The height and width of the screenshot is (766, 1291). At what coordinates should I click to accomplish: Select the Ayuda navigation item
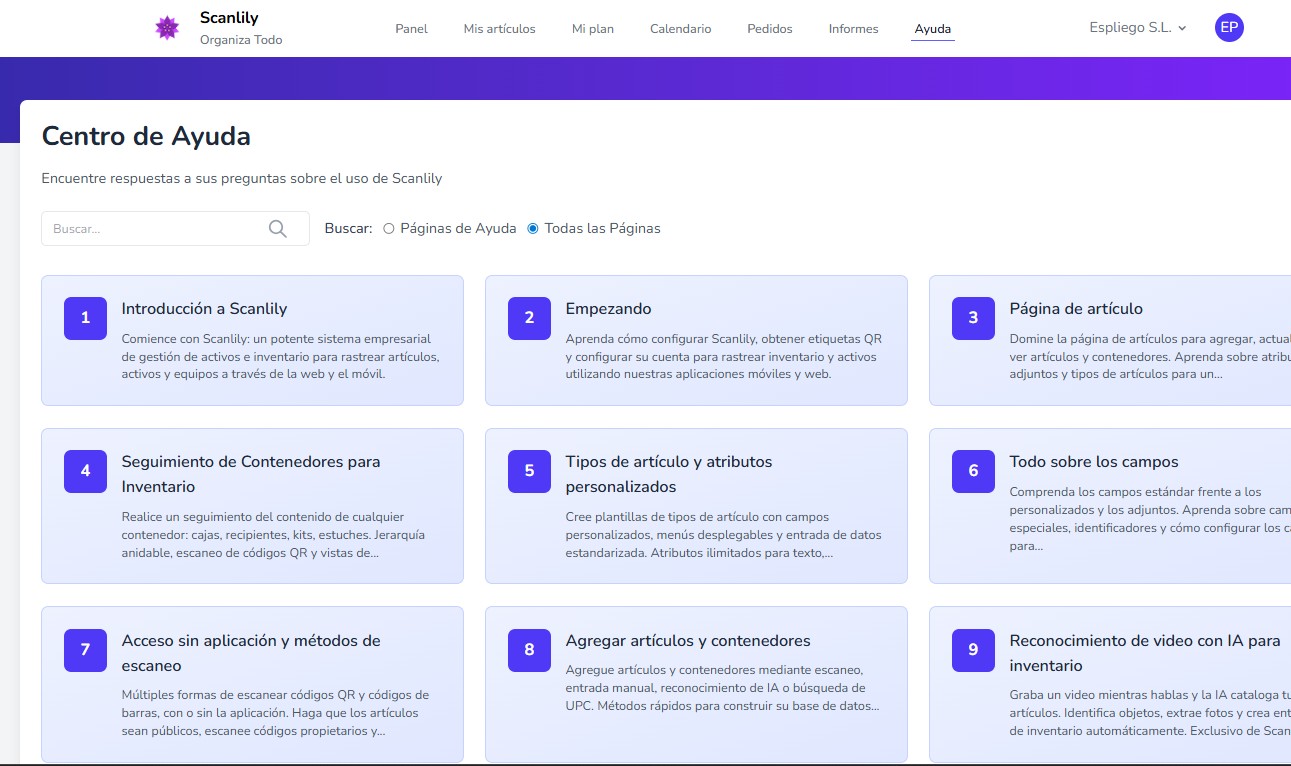(x=933, y=29)
